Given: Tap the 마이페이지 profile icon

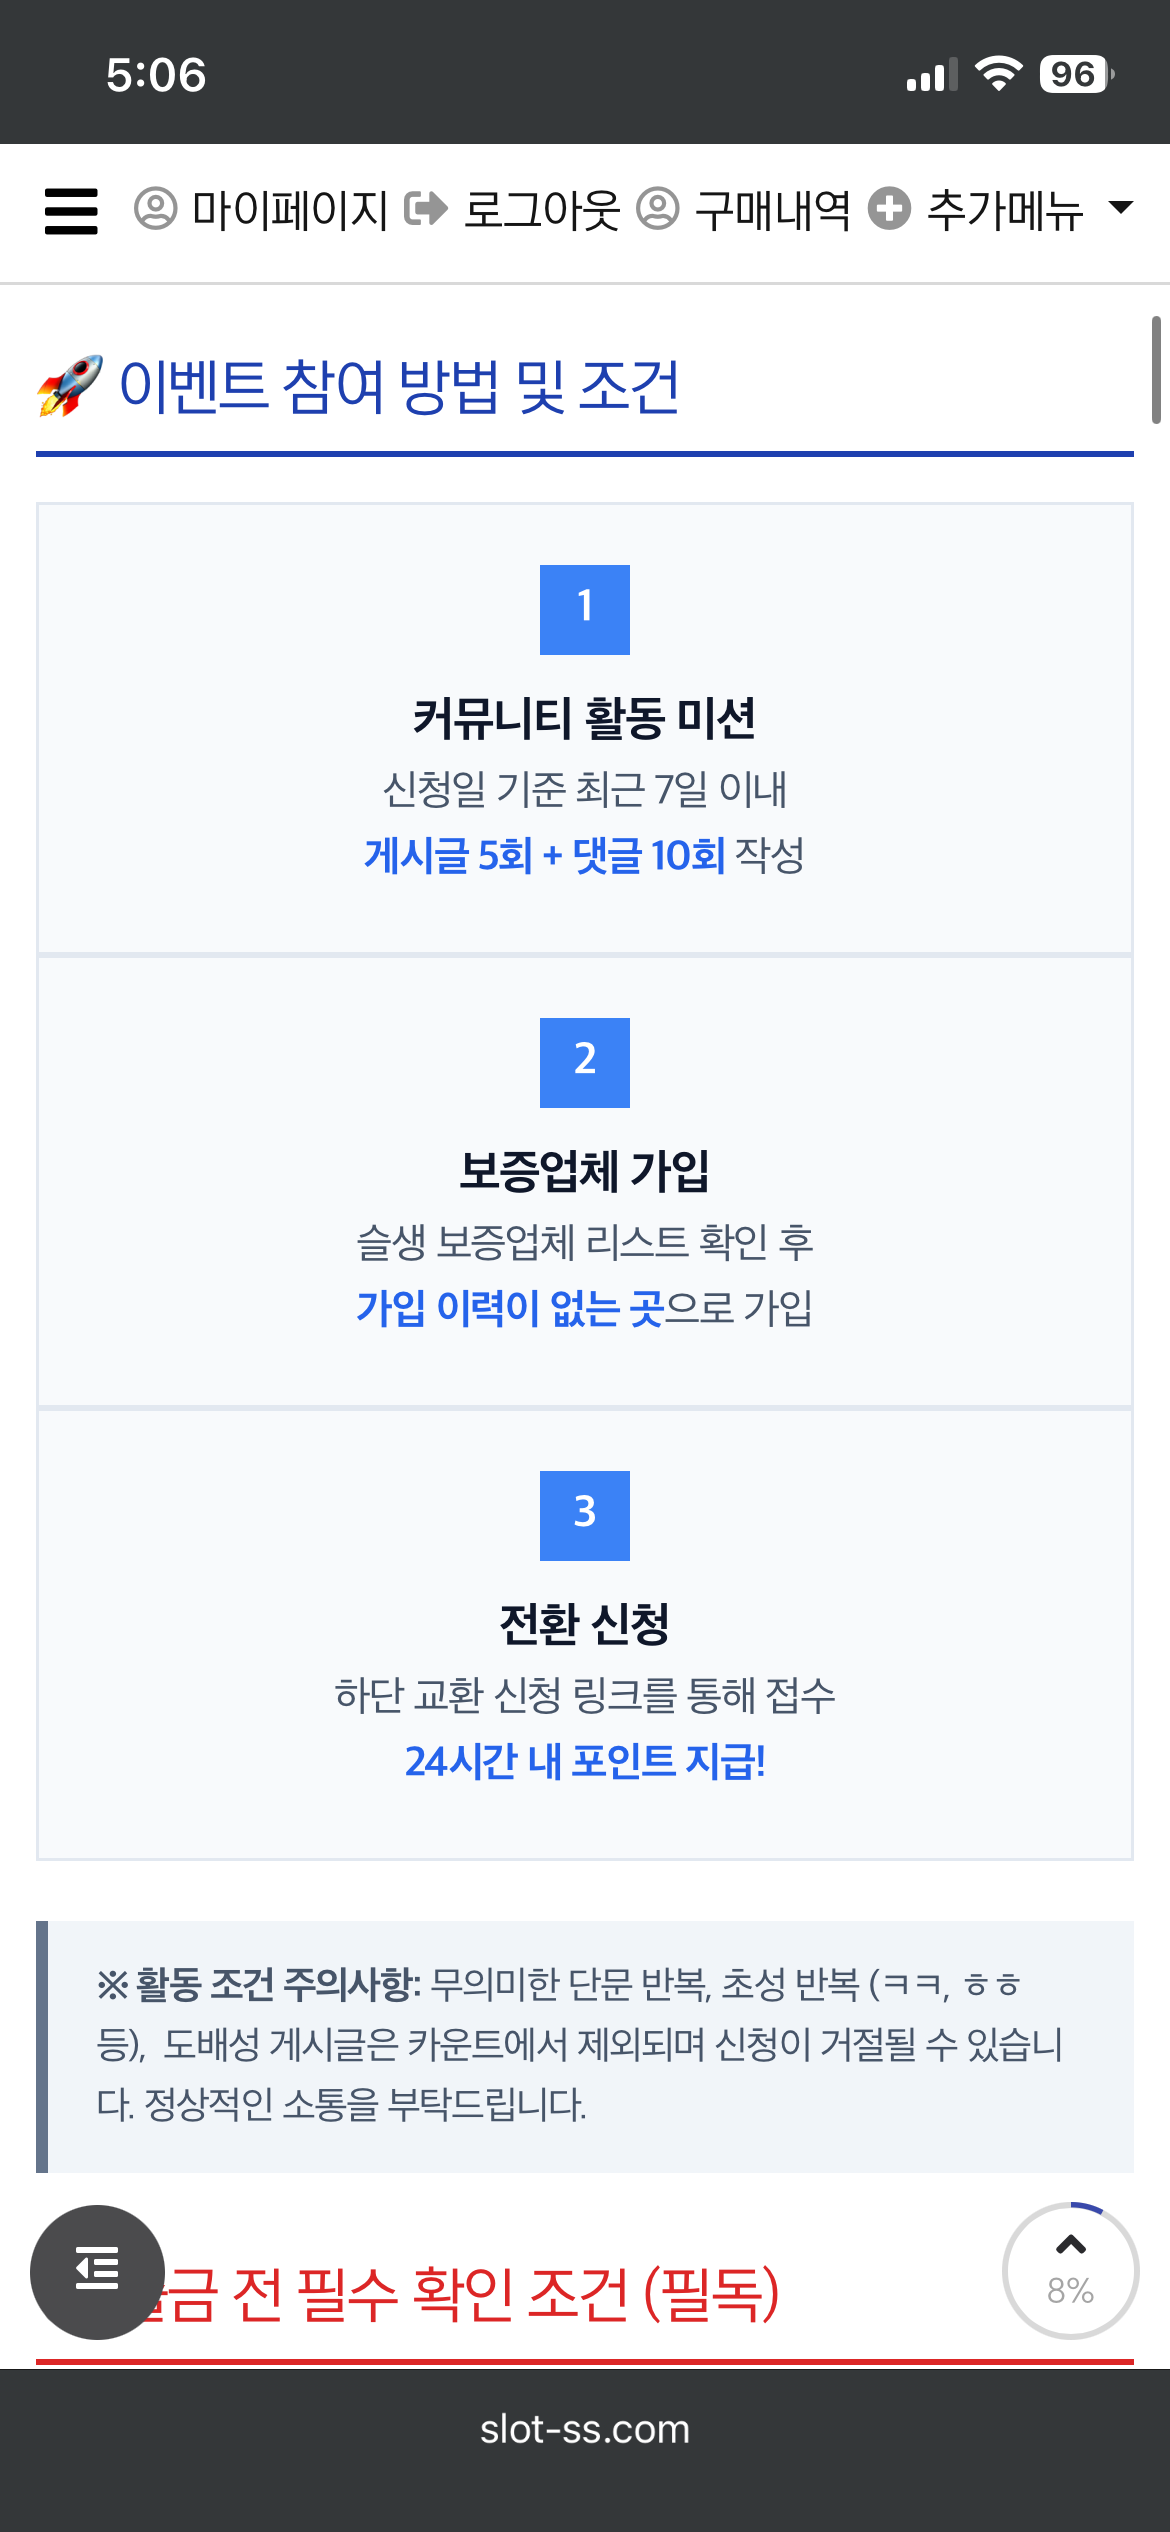Looking at the screenshot, I should point(155,209).
